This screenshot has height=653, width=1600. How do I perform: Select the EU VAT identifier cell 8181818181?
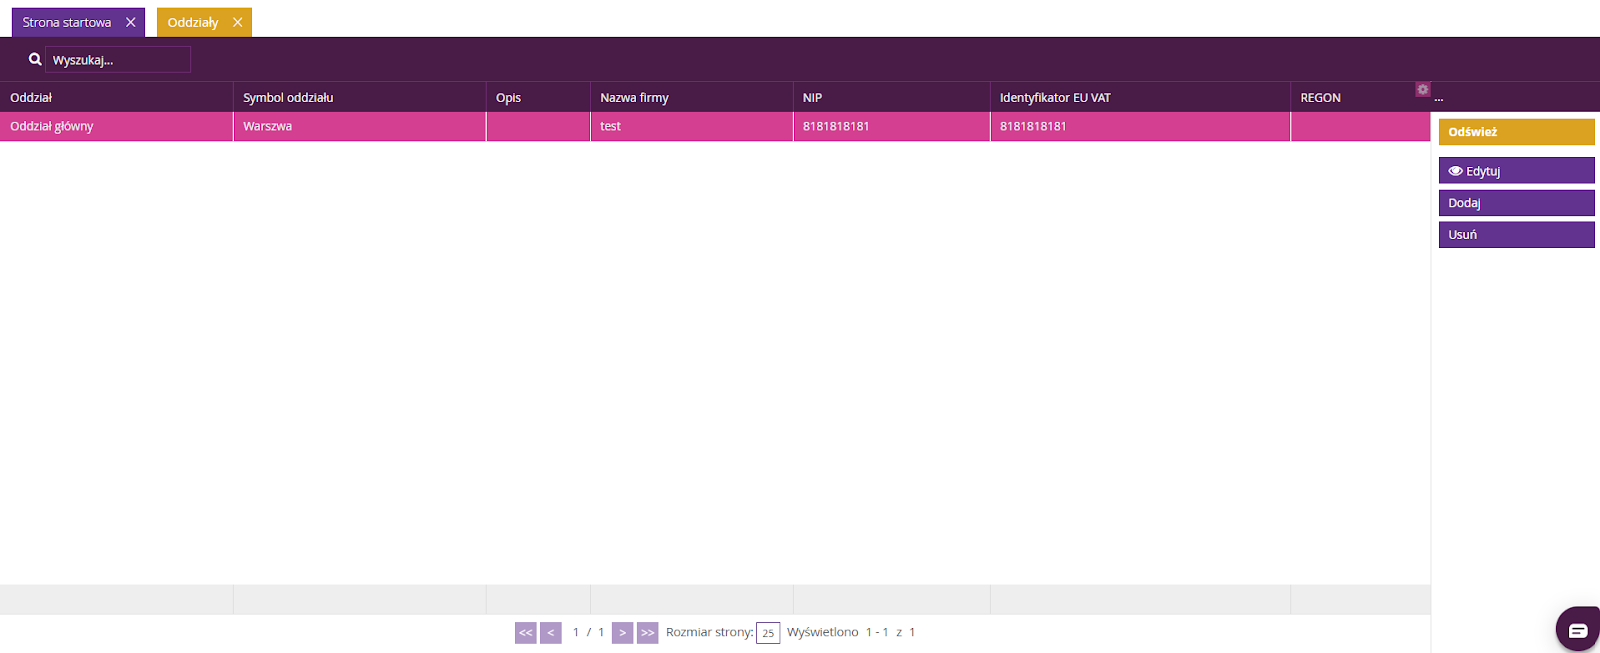coord(1140,126)
